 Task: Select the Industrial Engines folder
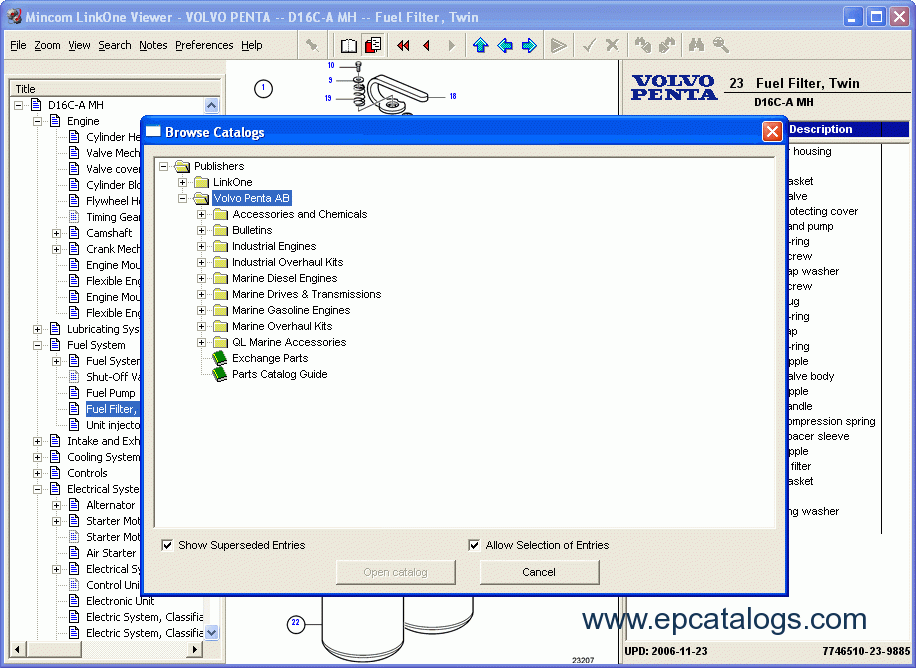pos(273,246)
